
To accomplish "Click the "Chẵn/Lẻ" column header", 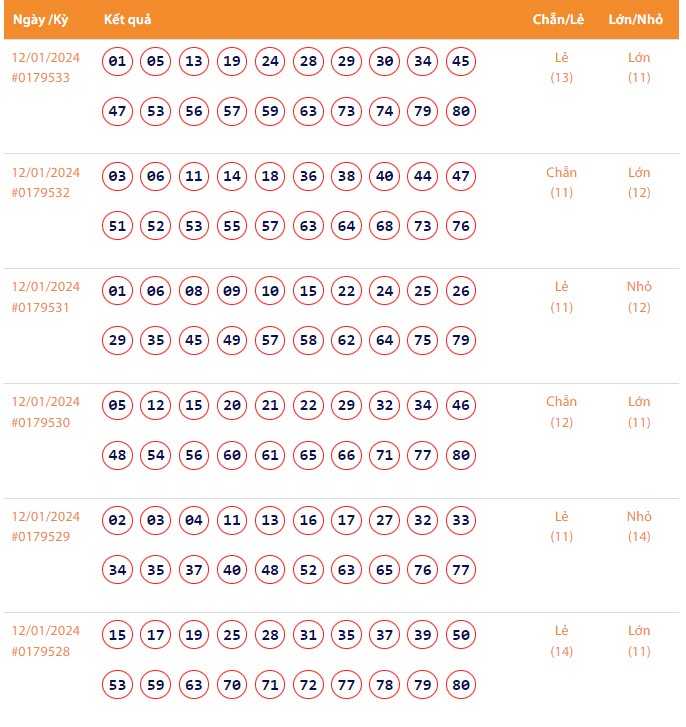I will [x=558, y=20].
